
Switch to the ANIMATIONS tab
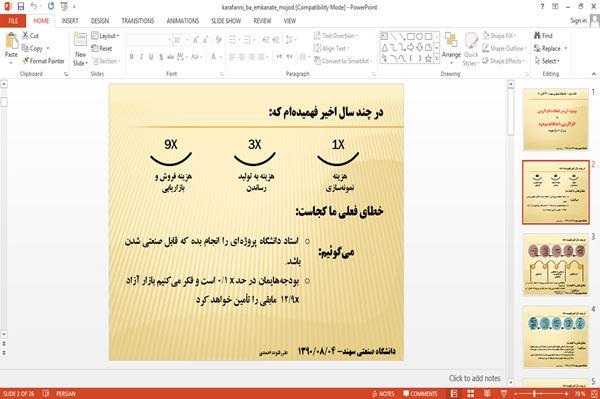click(183, 21)
